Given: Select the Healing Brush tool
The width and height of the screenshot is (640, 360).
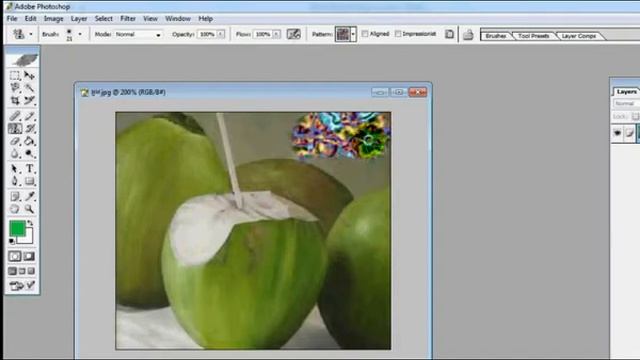Looking at the screenshot, I should tap(15, 116).
